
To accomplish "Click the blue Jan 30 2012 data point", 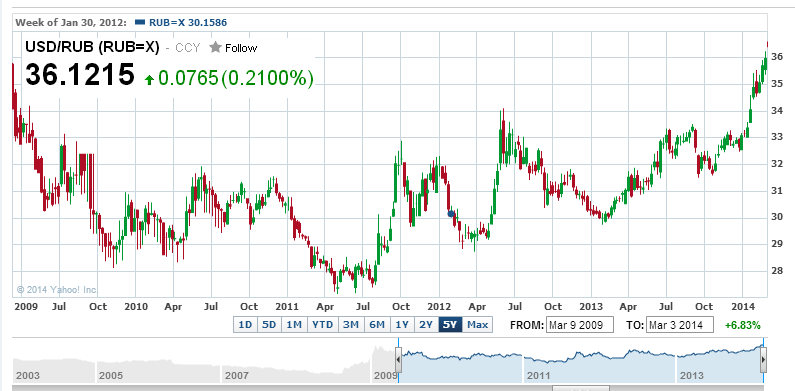I will [x=451, y=214].
